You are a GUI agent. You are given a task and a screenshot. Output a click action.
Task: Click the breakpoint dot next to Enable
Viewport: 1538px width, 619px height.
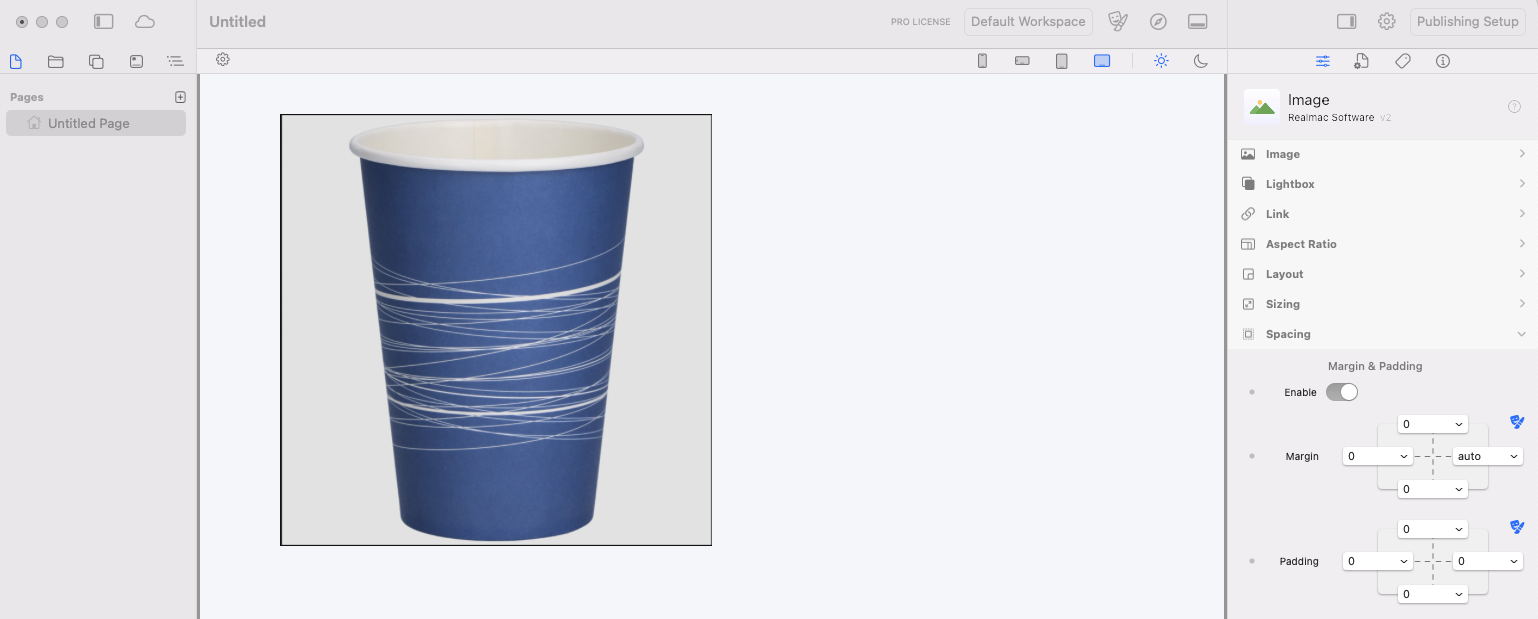(1252, 392)
